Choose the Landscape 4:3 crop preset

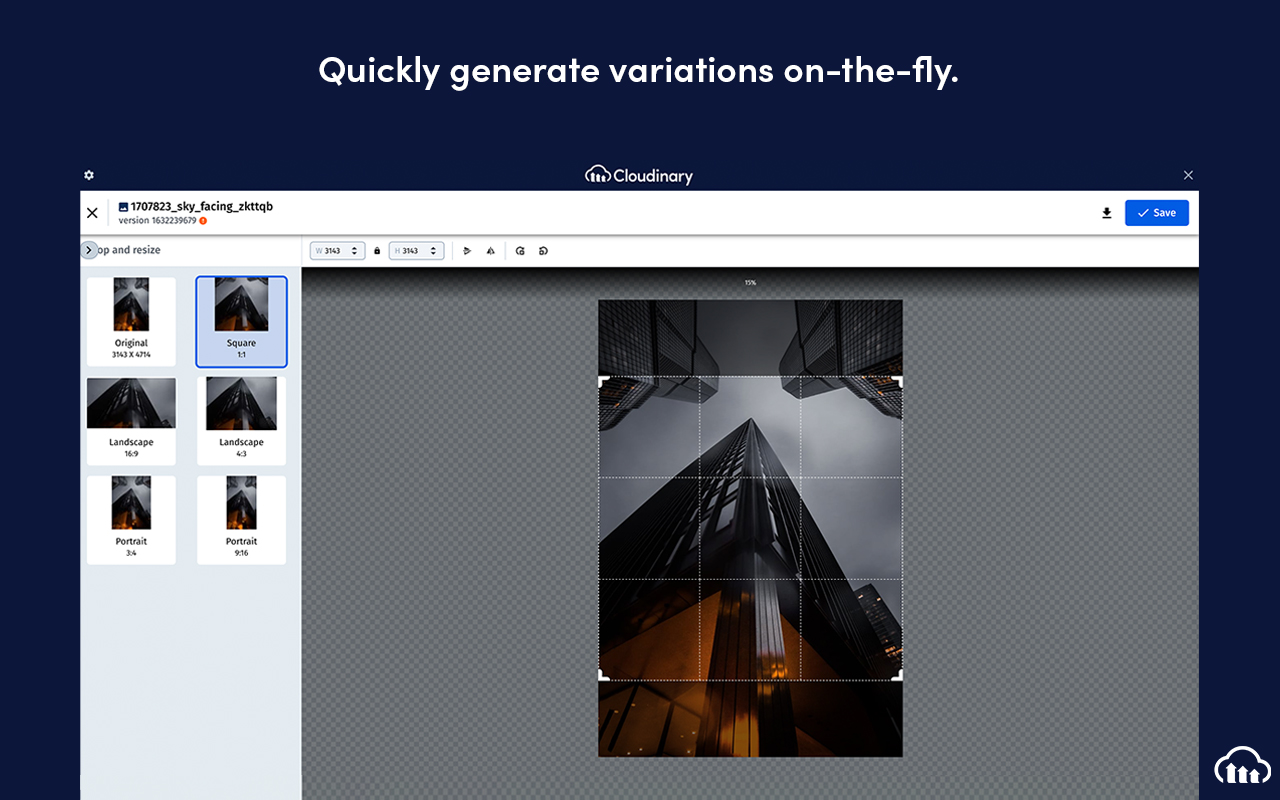(241, 421)
